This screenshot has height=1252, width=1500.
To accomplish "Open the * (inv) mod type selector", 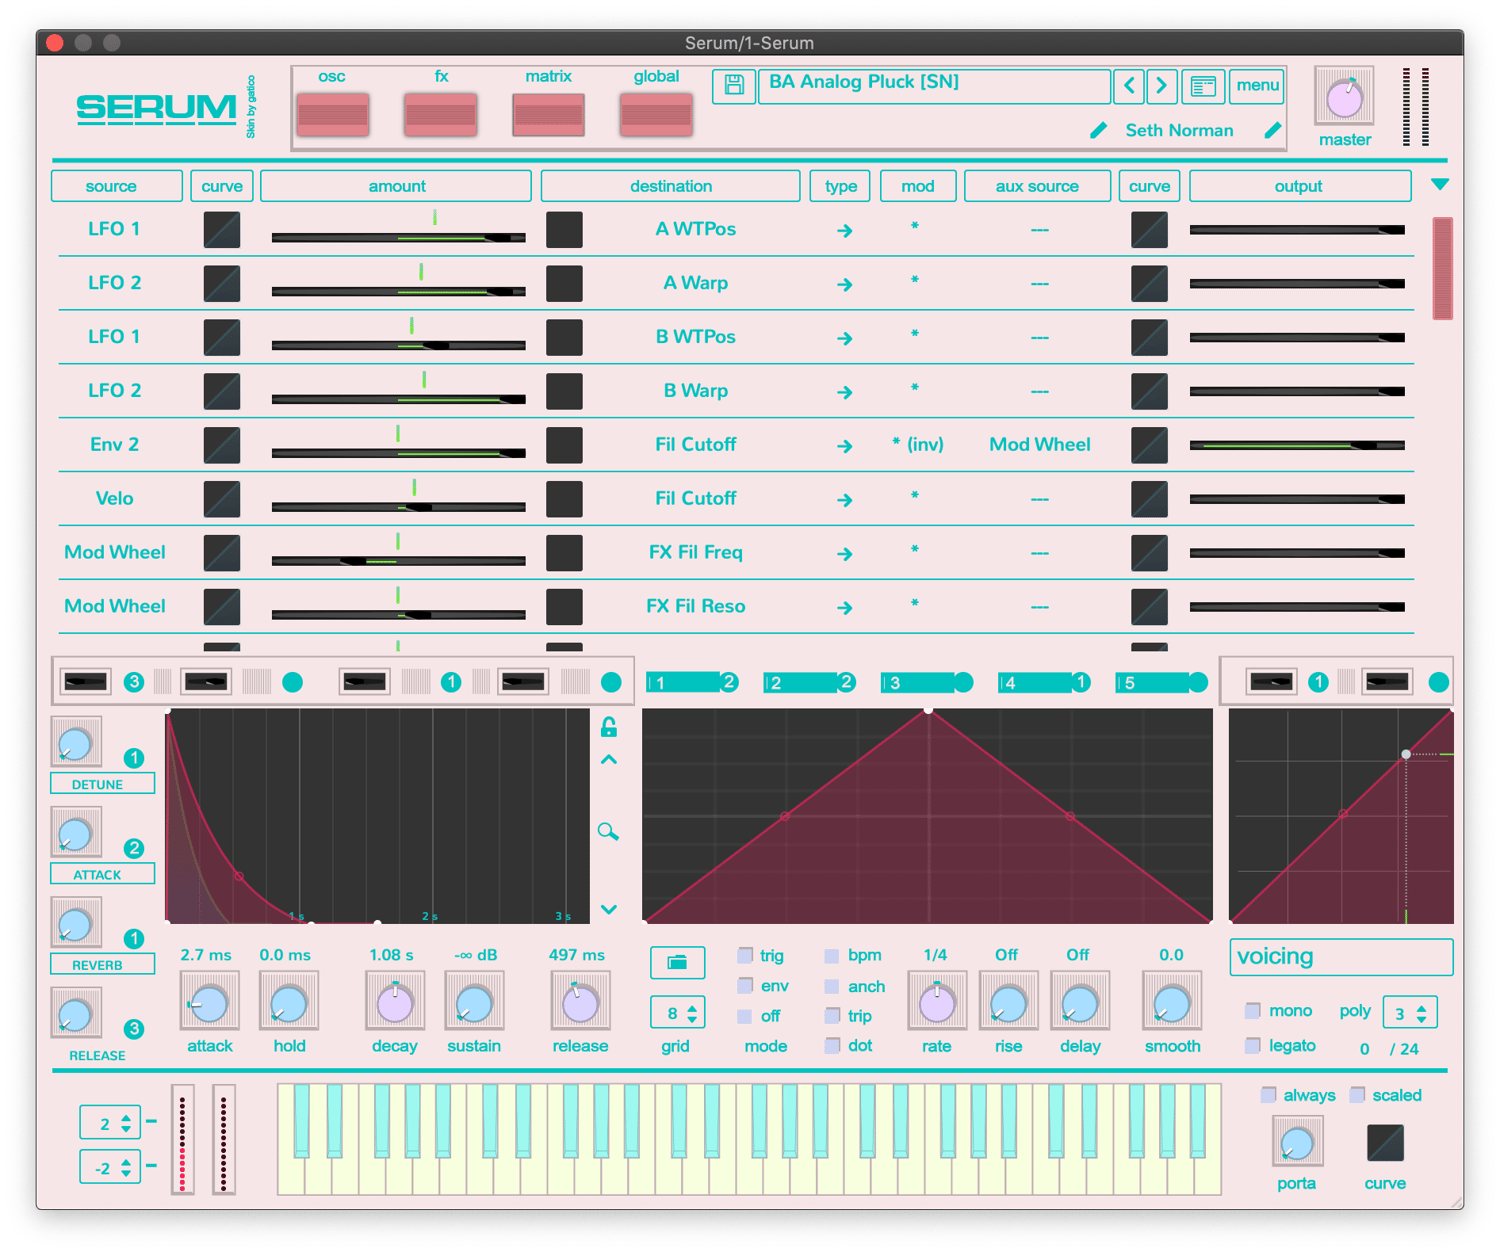I will coord(918,445).
